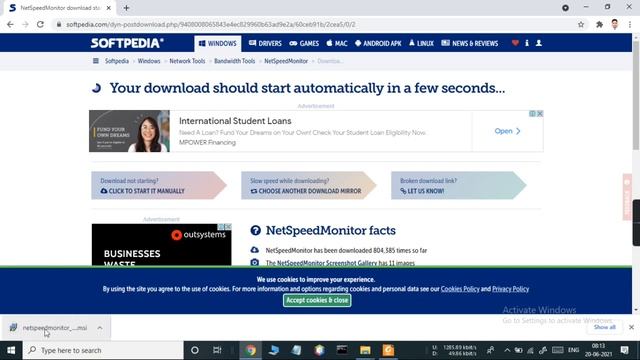
Task: Go to NetSpeedMonitor breadcrumb
Action: 286,61
